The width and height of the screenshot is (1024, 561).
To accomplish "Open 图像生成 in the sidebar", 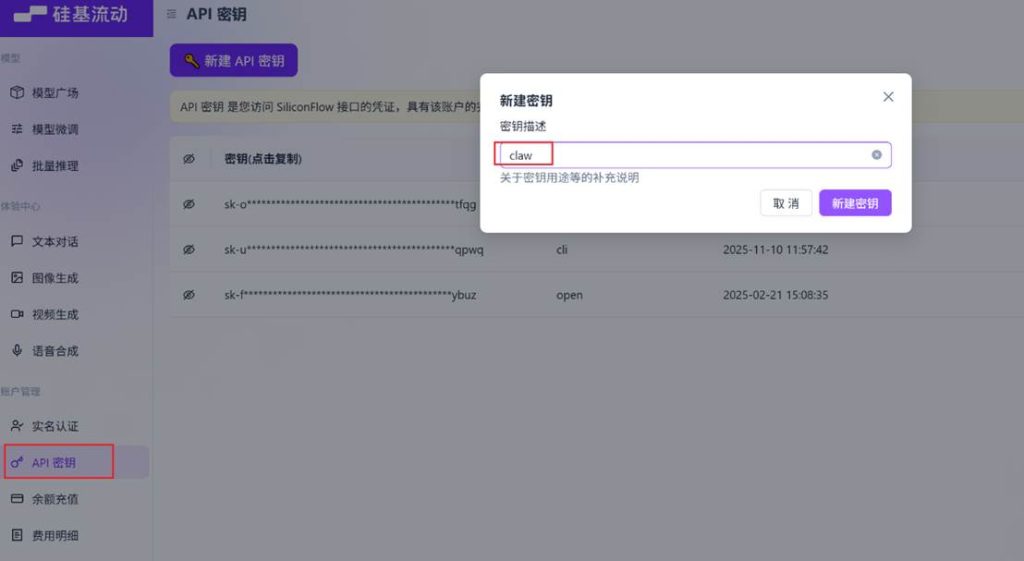I will (x=55, y=278).
